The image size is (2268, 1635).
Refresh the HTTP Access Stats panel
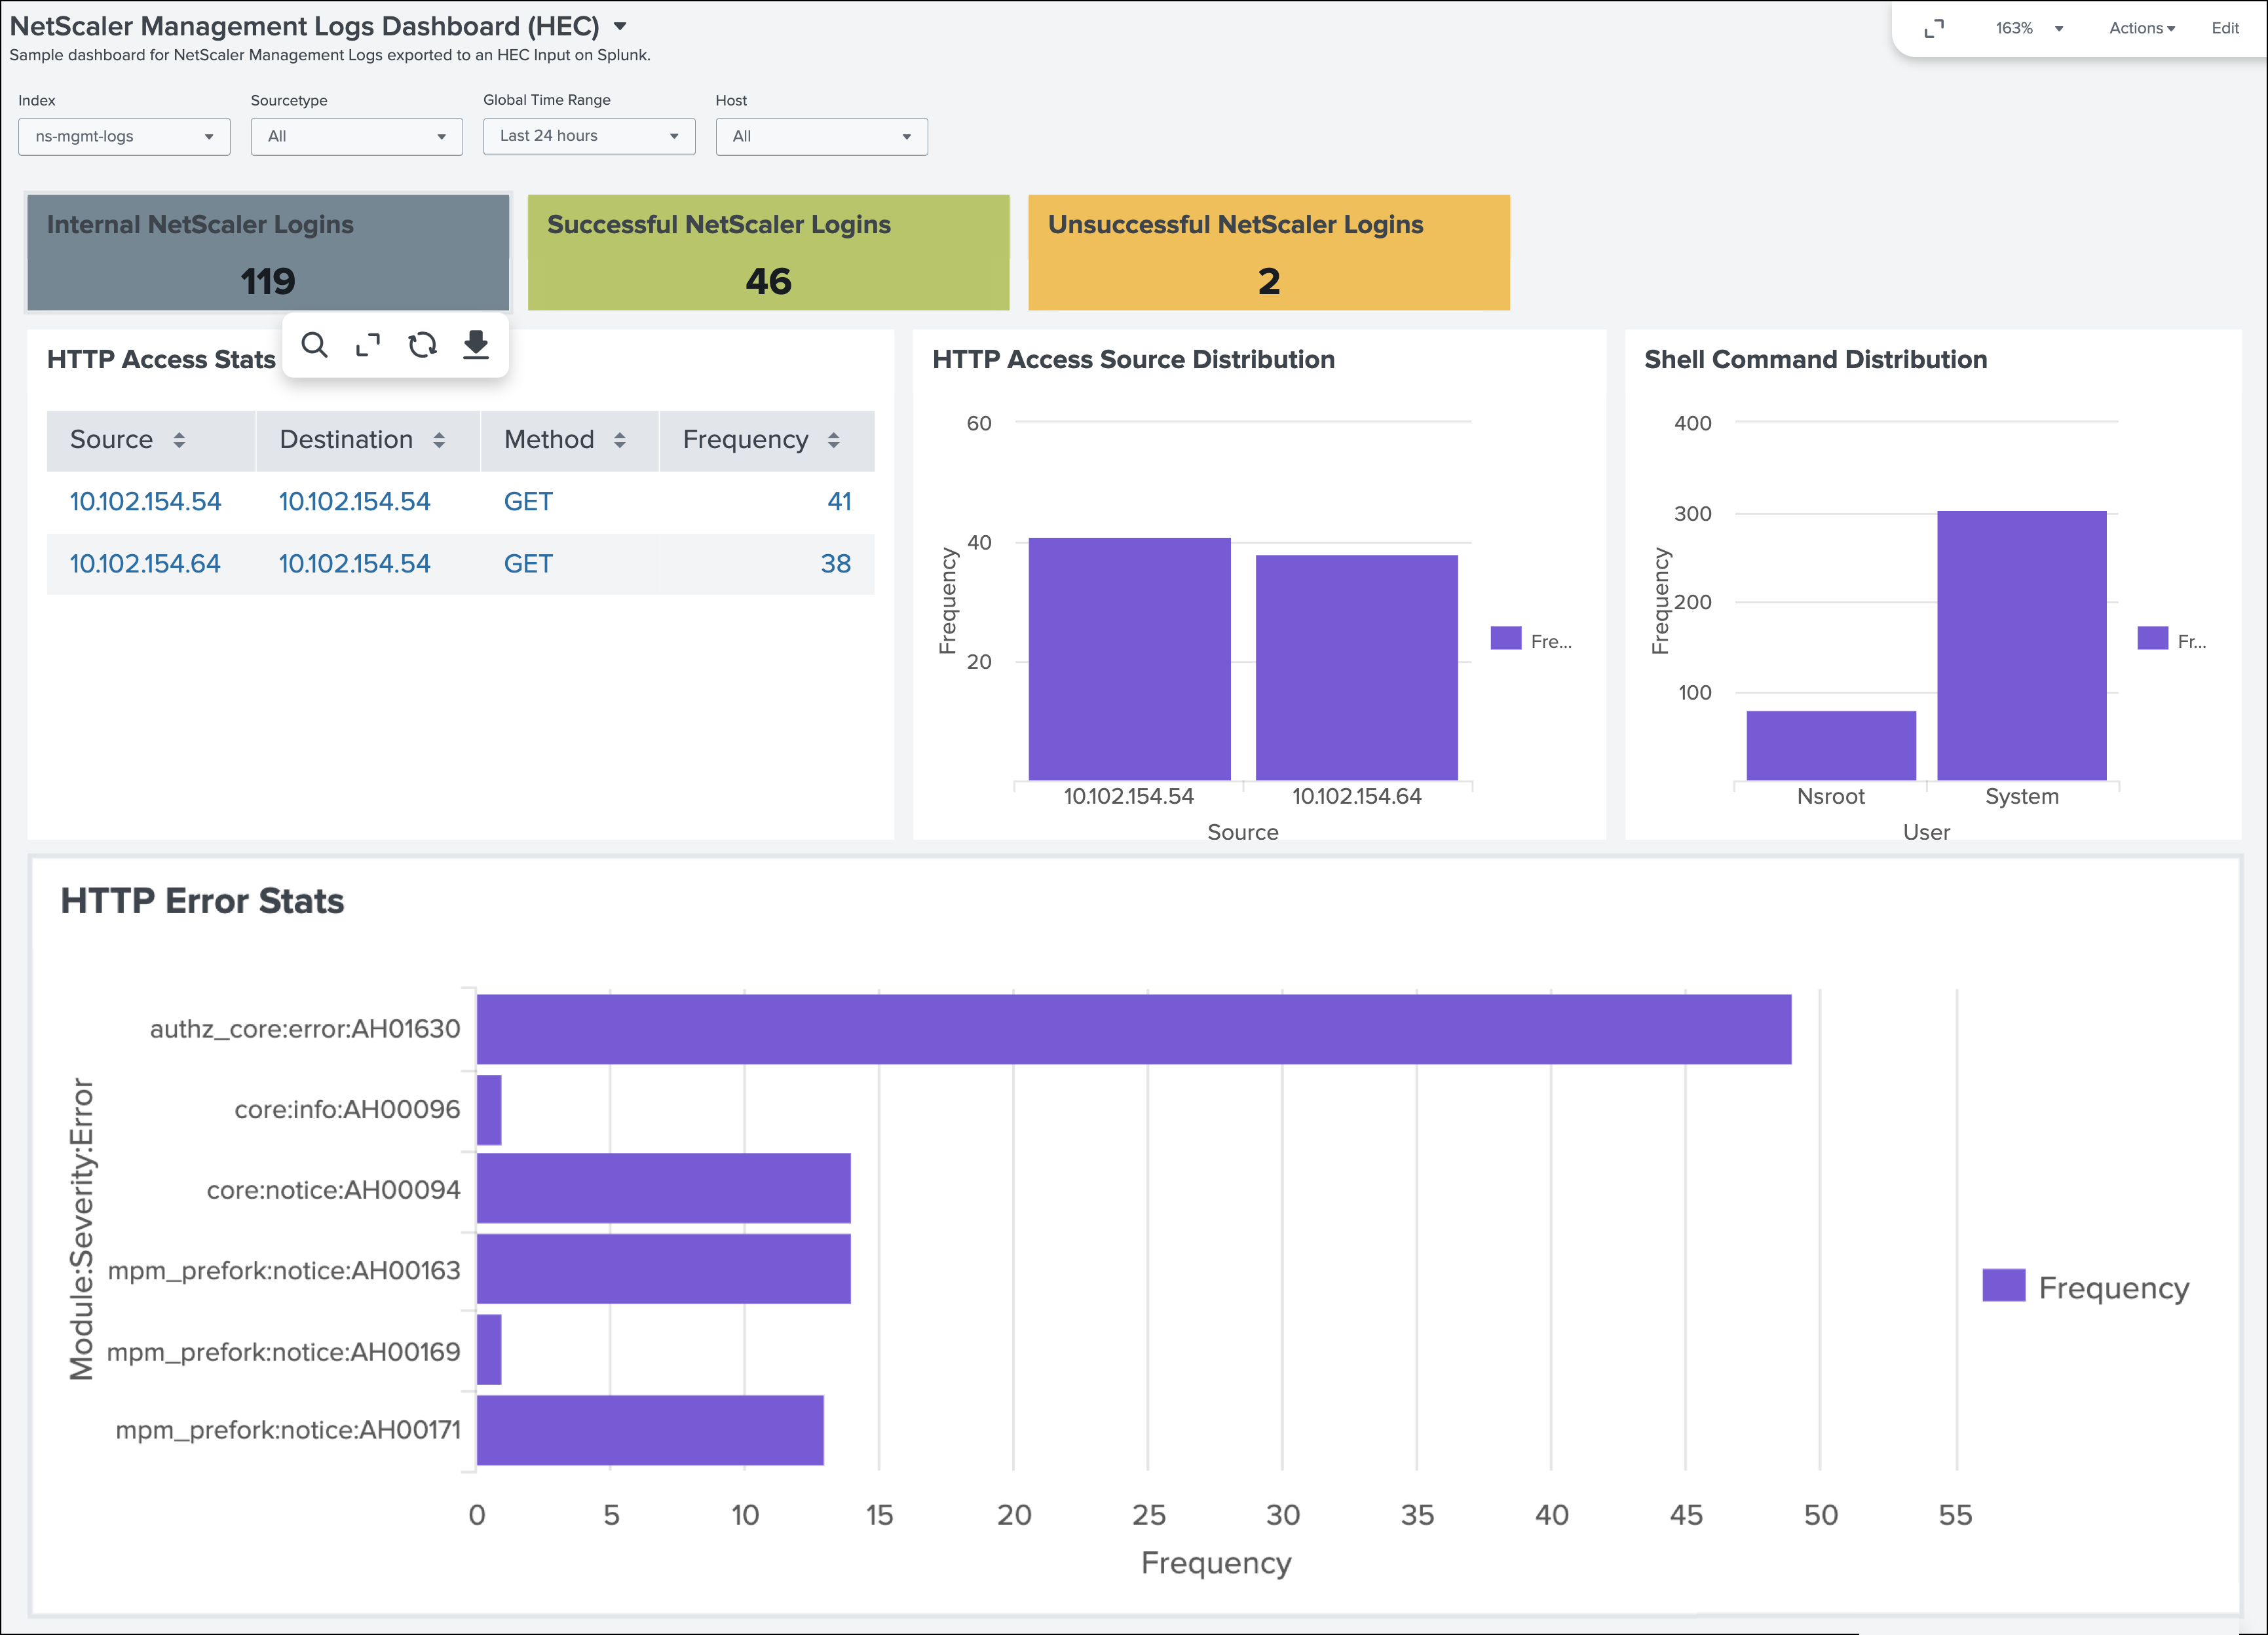click(x=422, y=345)
